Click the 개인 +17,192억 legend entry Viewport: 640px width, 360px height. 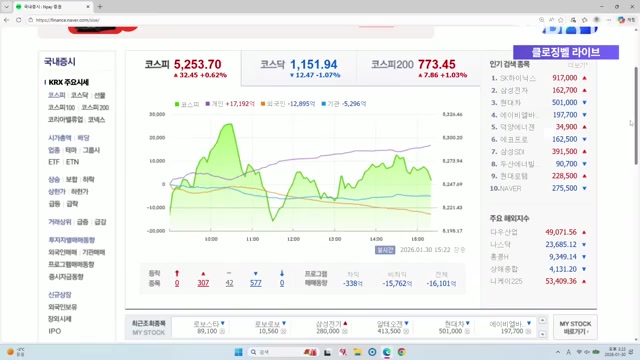point(230,104)
